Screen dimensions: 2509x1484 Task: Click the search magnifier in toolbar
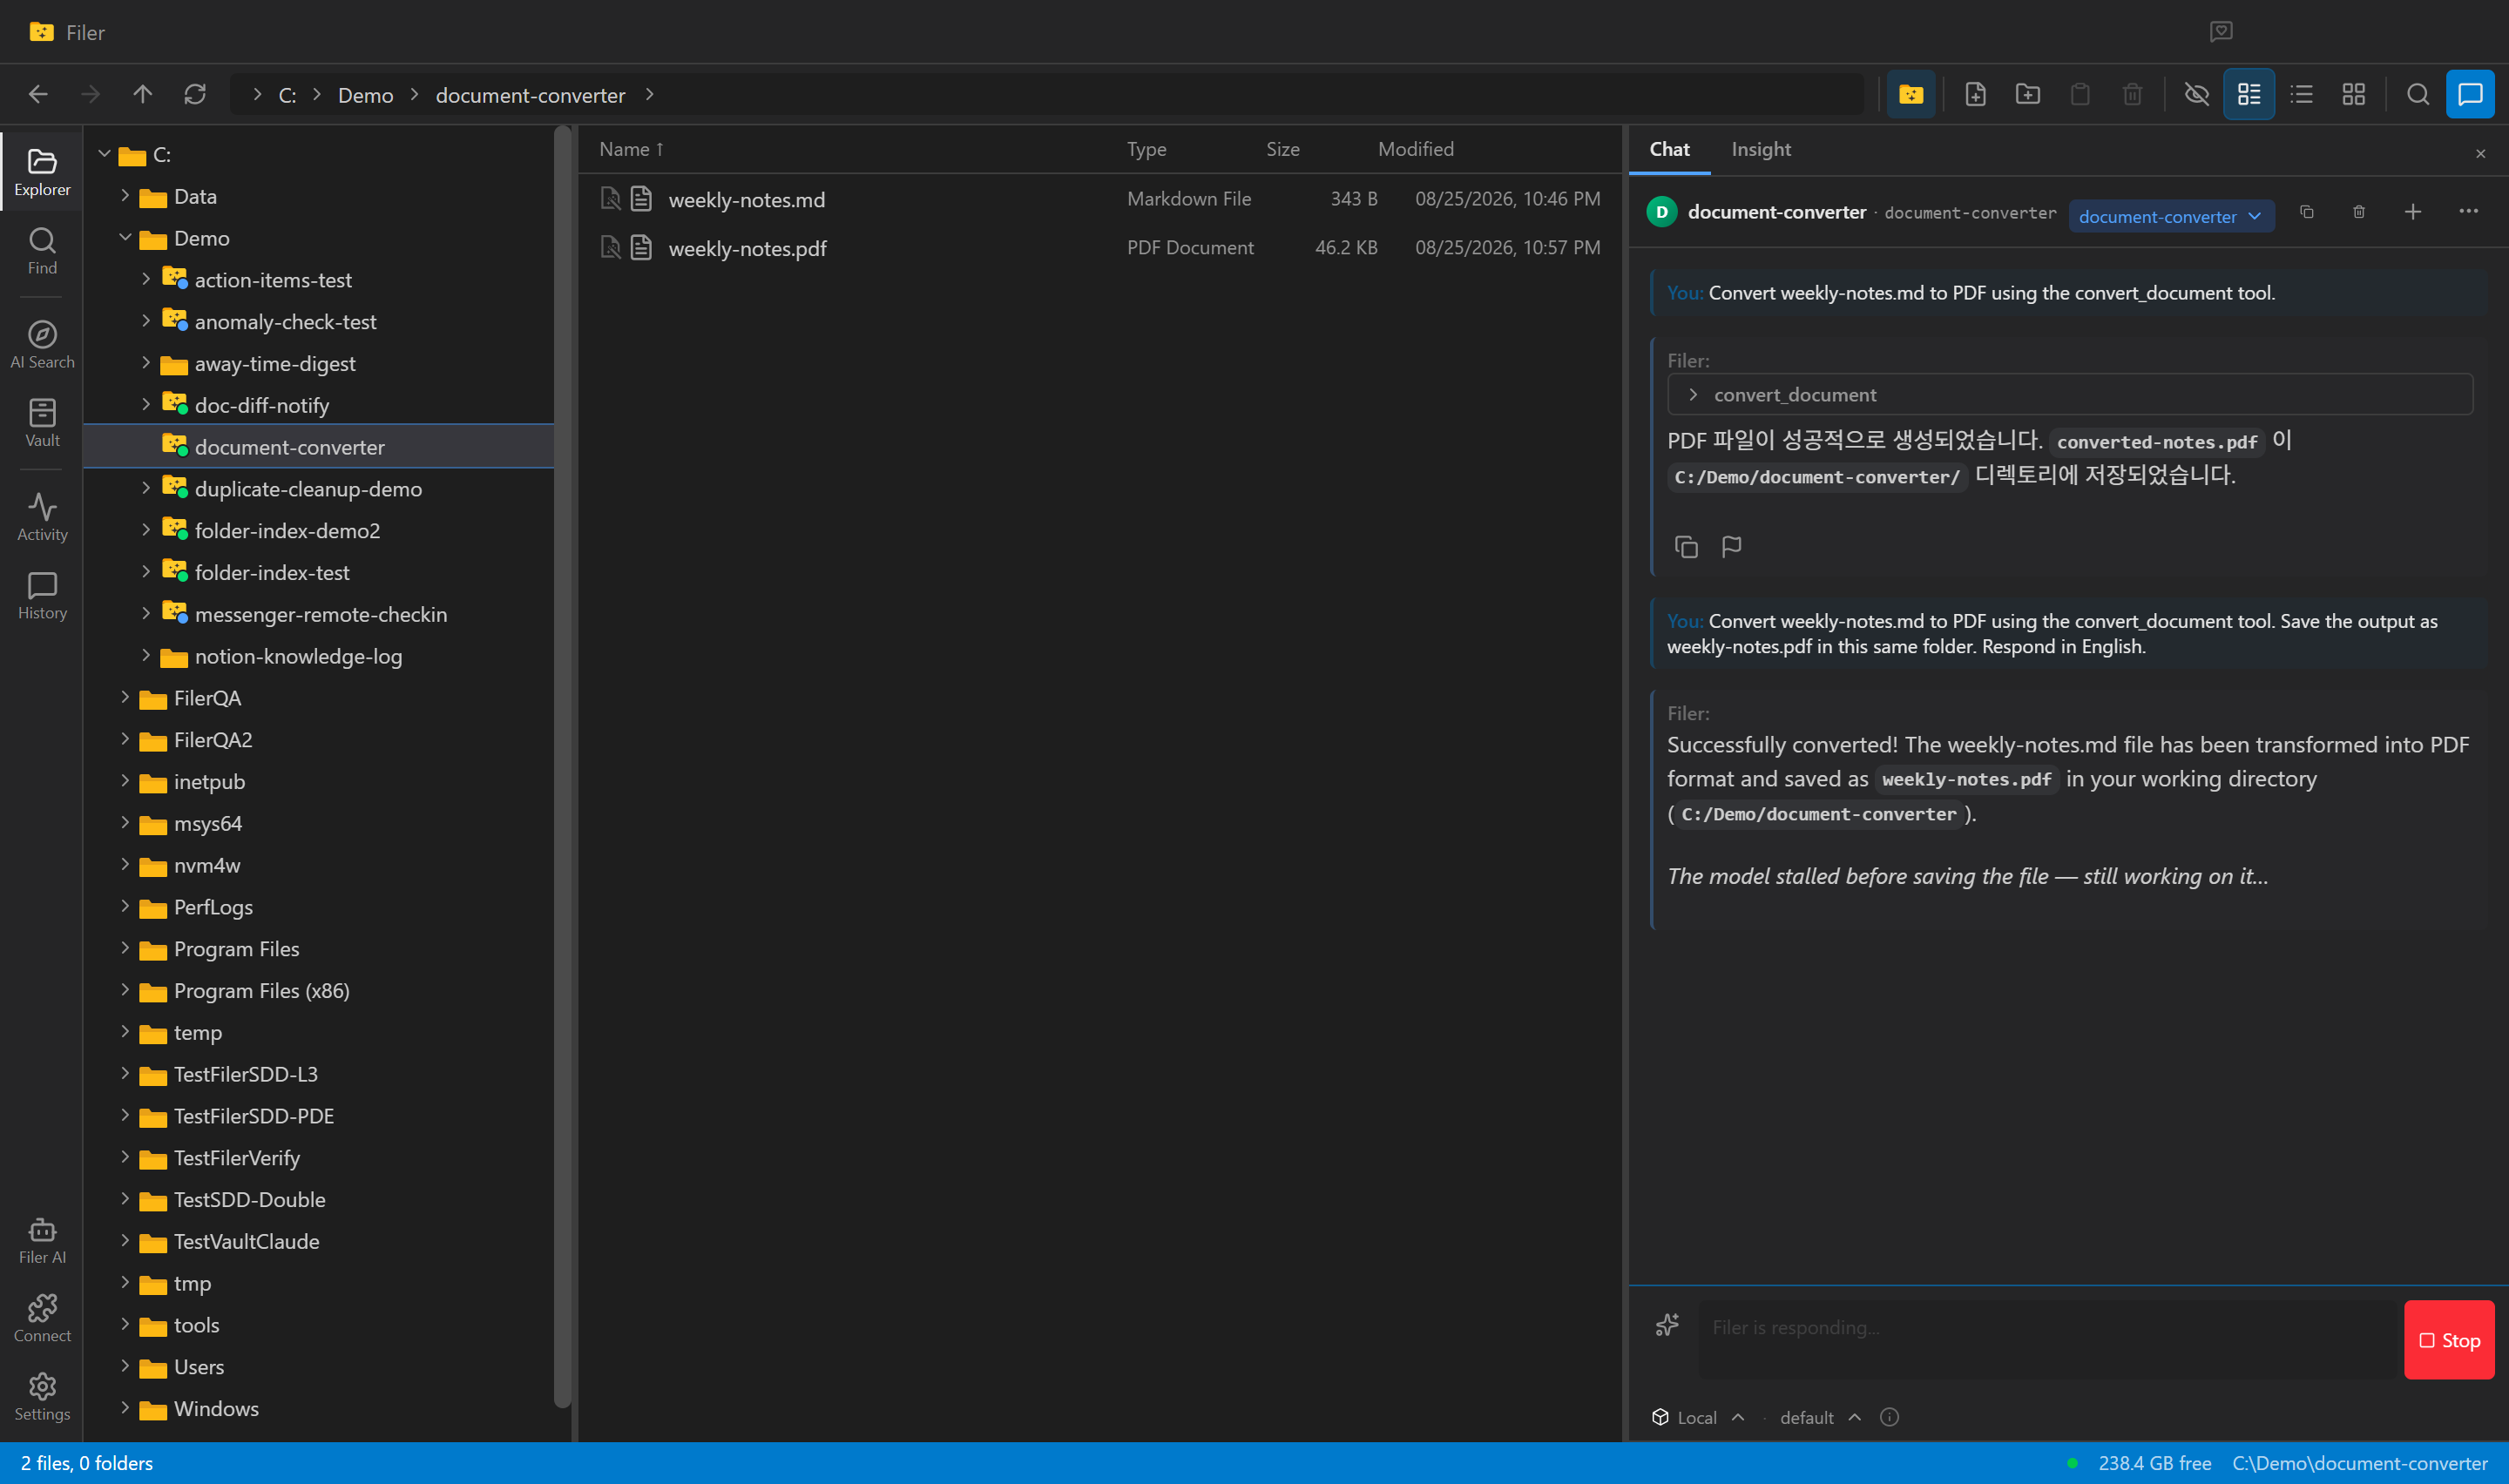pyautogui.click(x=2418, y=94)
